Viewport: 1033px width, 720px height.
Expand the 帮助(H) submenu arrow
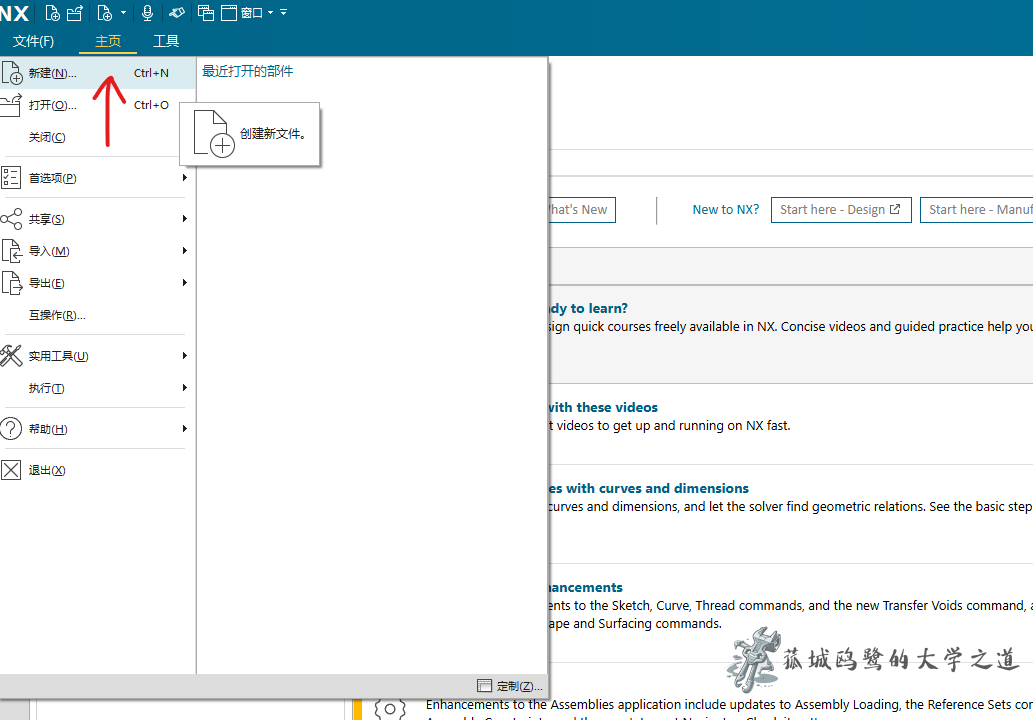(184, 429)
